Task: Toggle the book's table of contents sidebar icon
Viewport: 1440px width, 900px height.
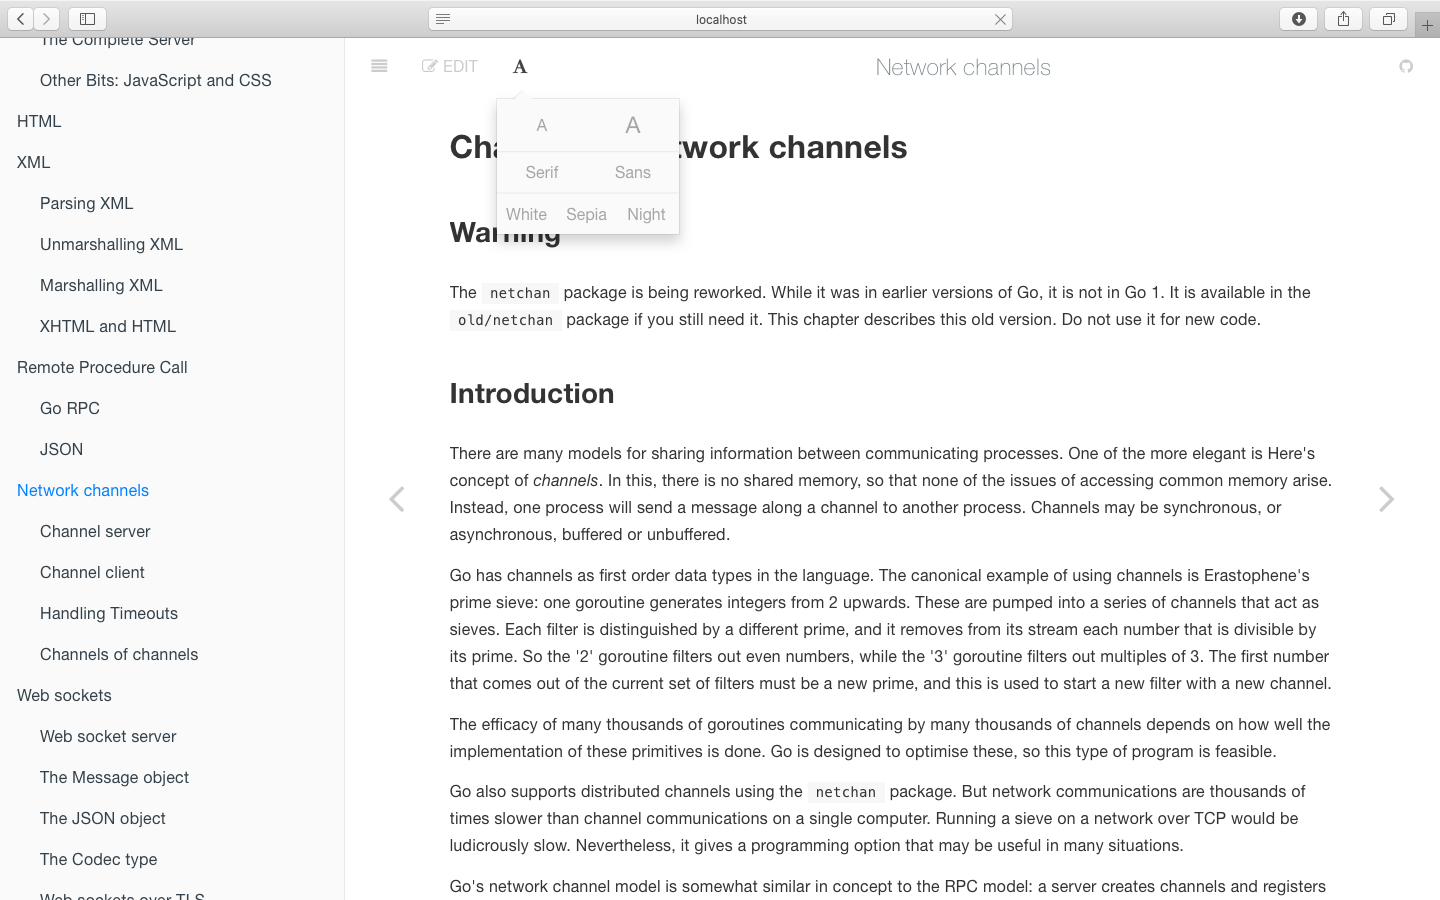Action: [379, 66]
